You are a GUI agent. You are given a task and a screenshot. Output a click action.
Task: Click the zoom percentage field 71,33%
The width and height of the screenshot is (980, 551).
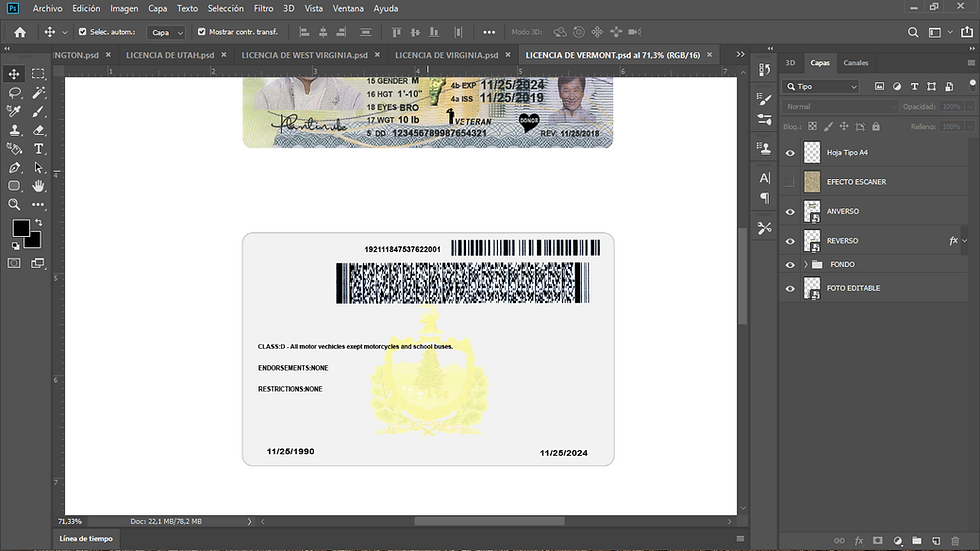[70, 521]
